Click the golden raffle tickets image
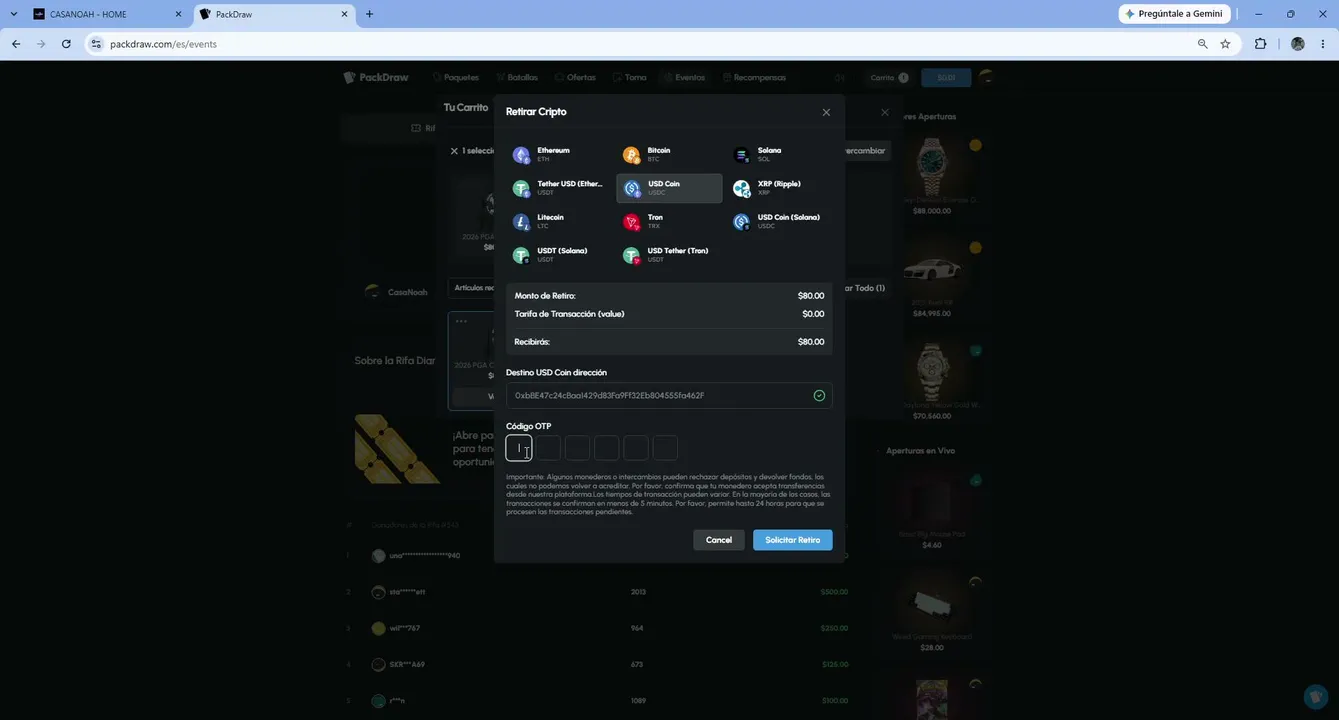The height and width of the screenshot is (720, 1339). tap(397, 449)
